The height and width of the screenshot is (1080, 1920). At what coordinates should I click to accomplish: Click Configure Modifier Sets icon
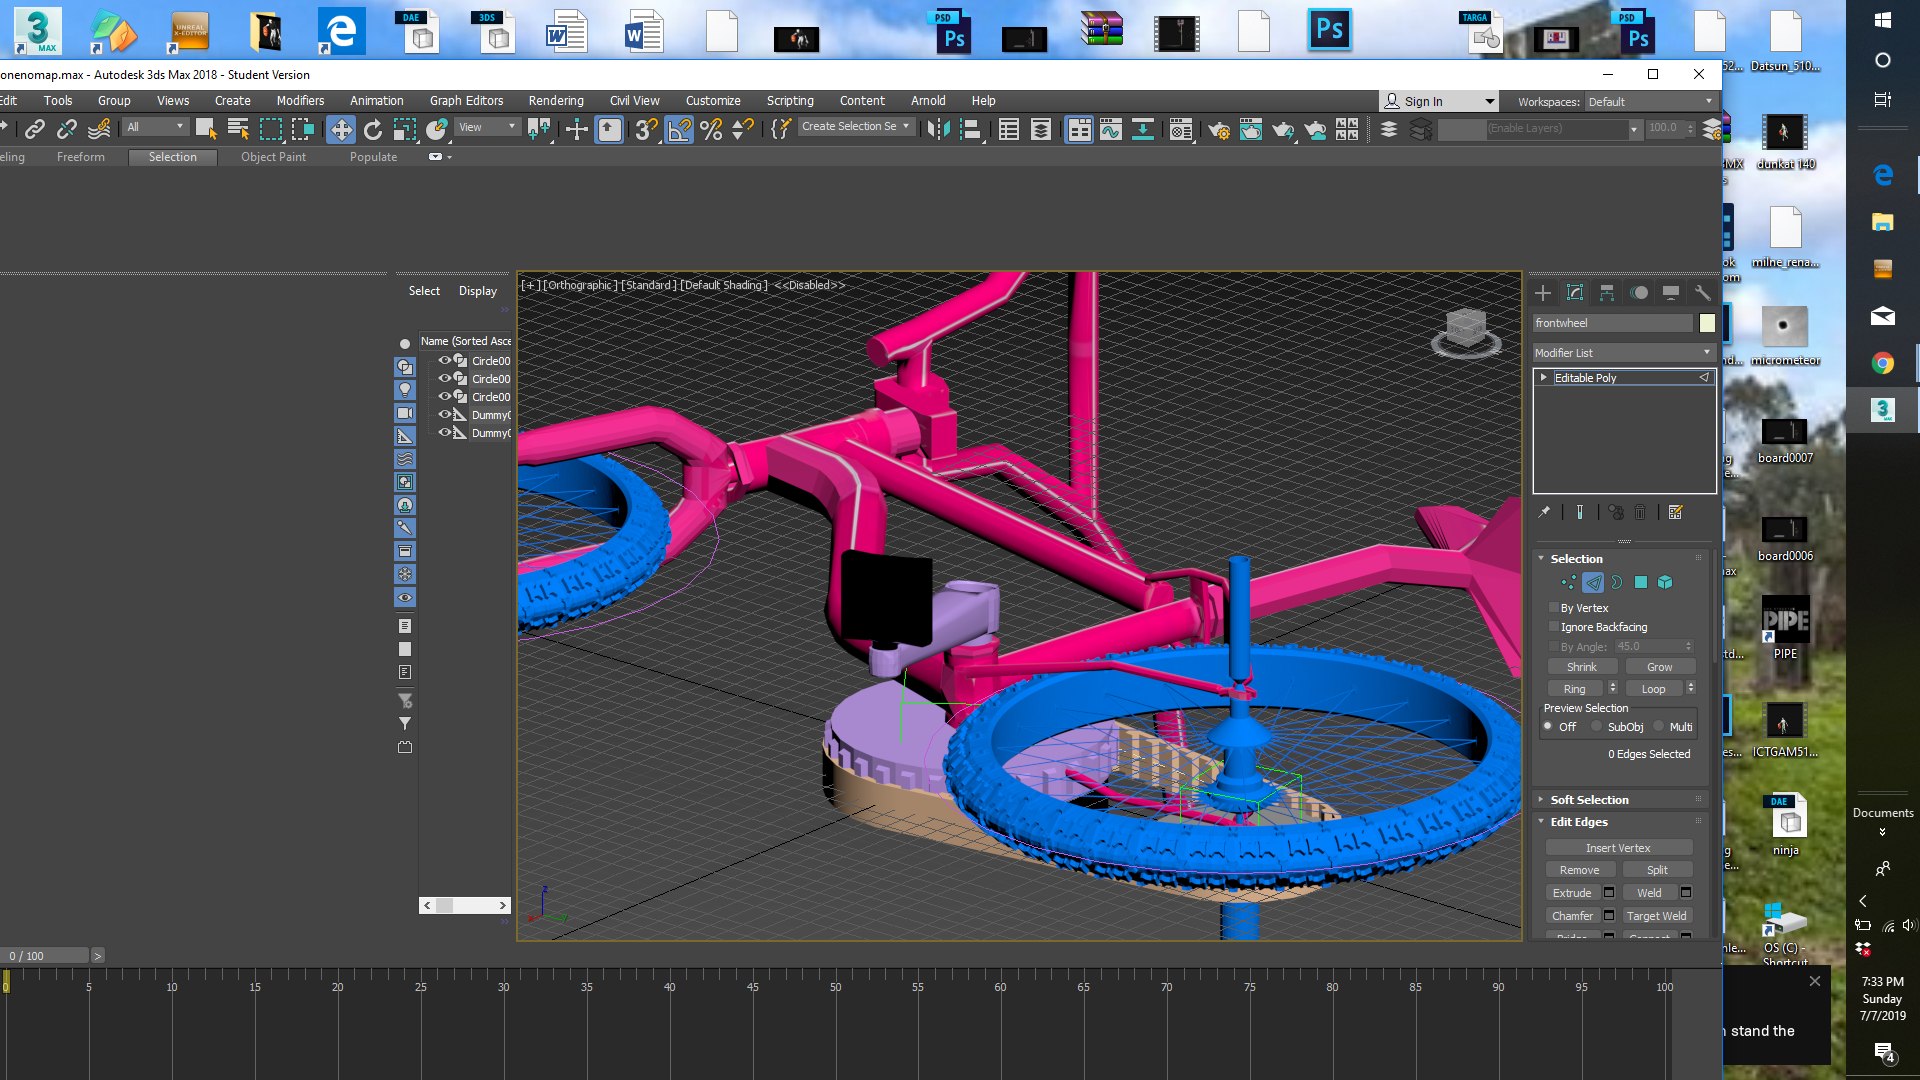click(x=1676, y=512)
